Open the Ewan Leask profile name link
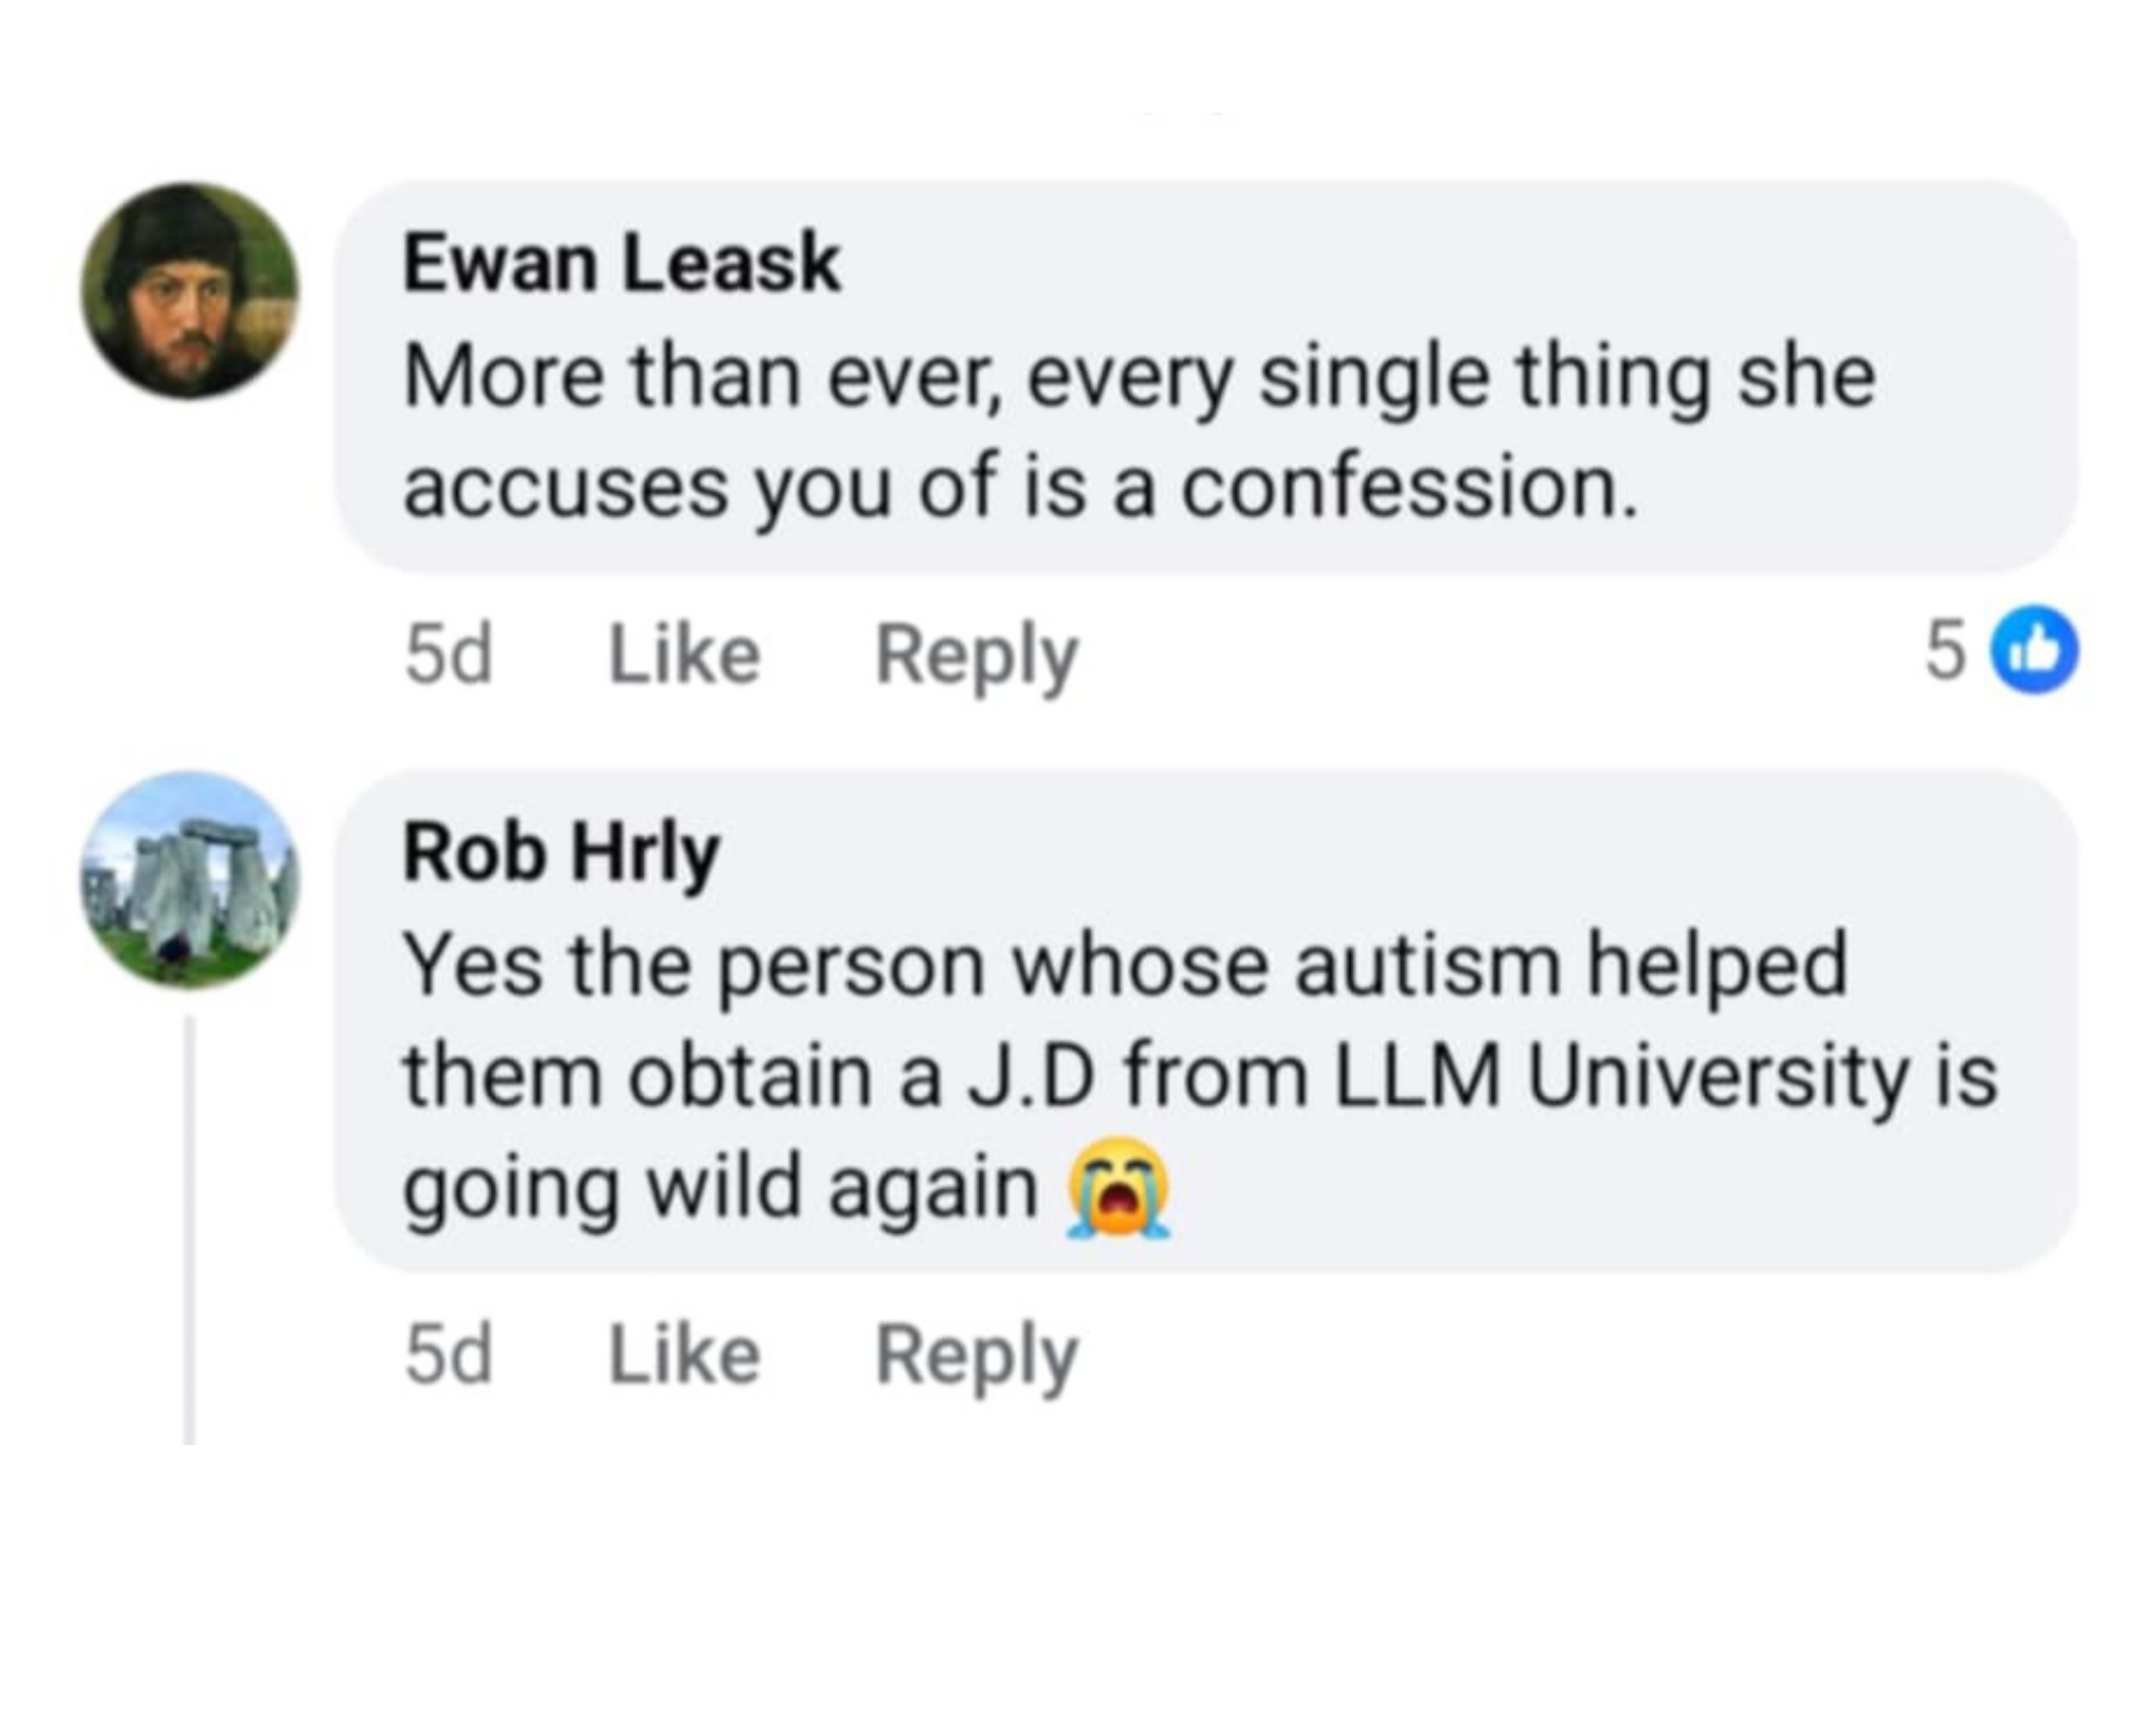 621,263
